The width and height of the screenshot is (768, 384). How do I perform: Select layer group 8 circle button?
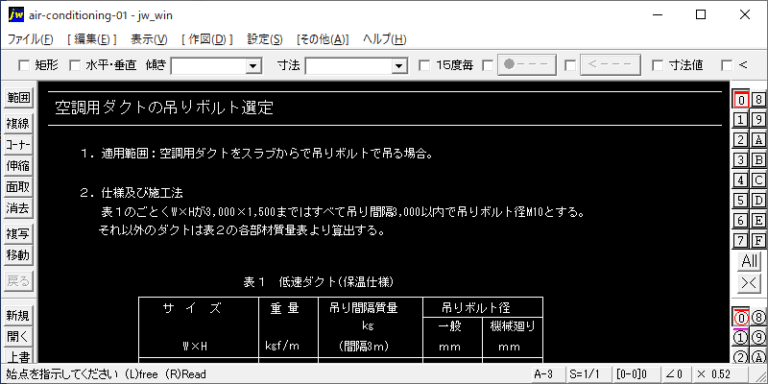758,318
